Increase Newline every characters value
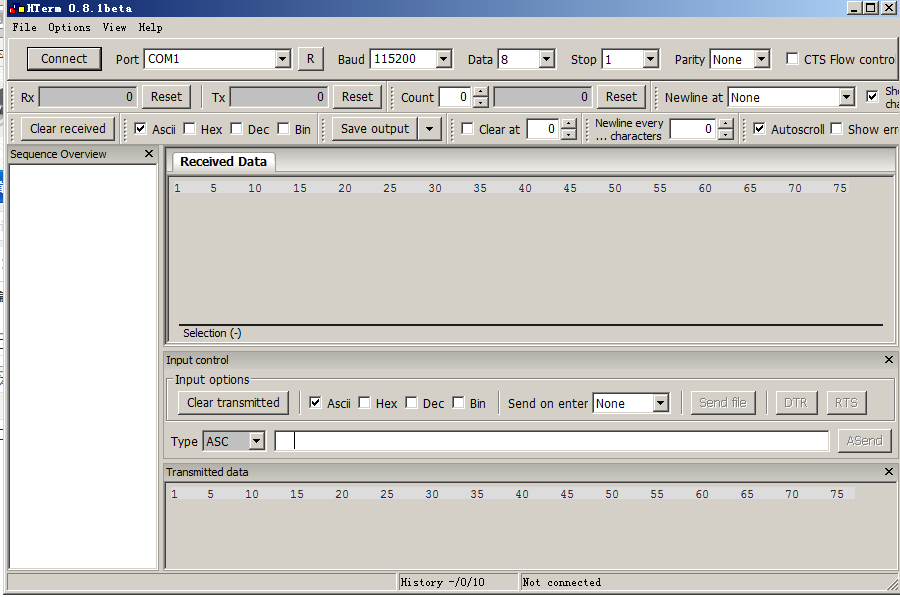900x597 pixels. tap(726, 123)
